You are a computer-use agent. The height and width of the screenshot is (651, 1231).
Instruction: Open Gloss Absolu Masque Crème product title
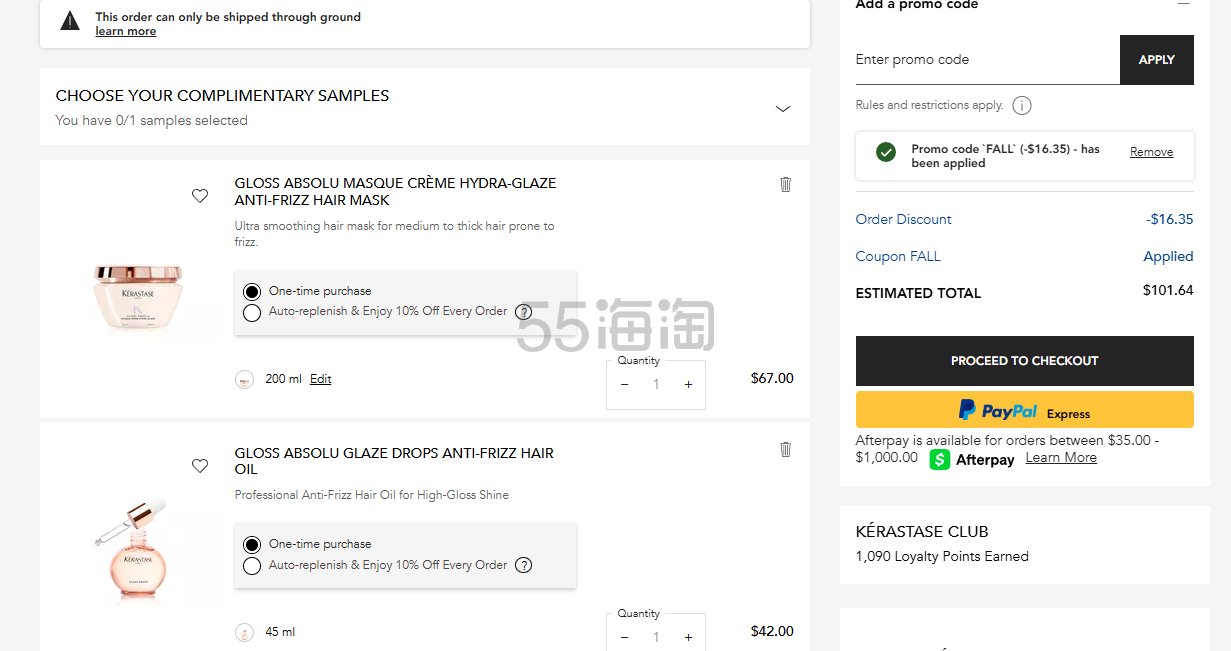pyautogui.click(x=396, y=192)
